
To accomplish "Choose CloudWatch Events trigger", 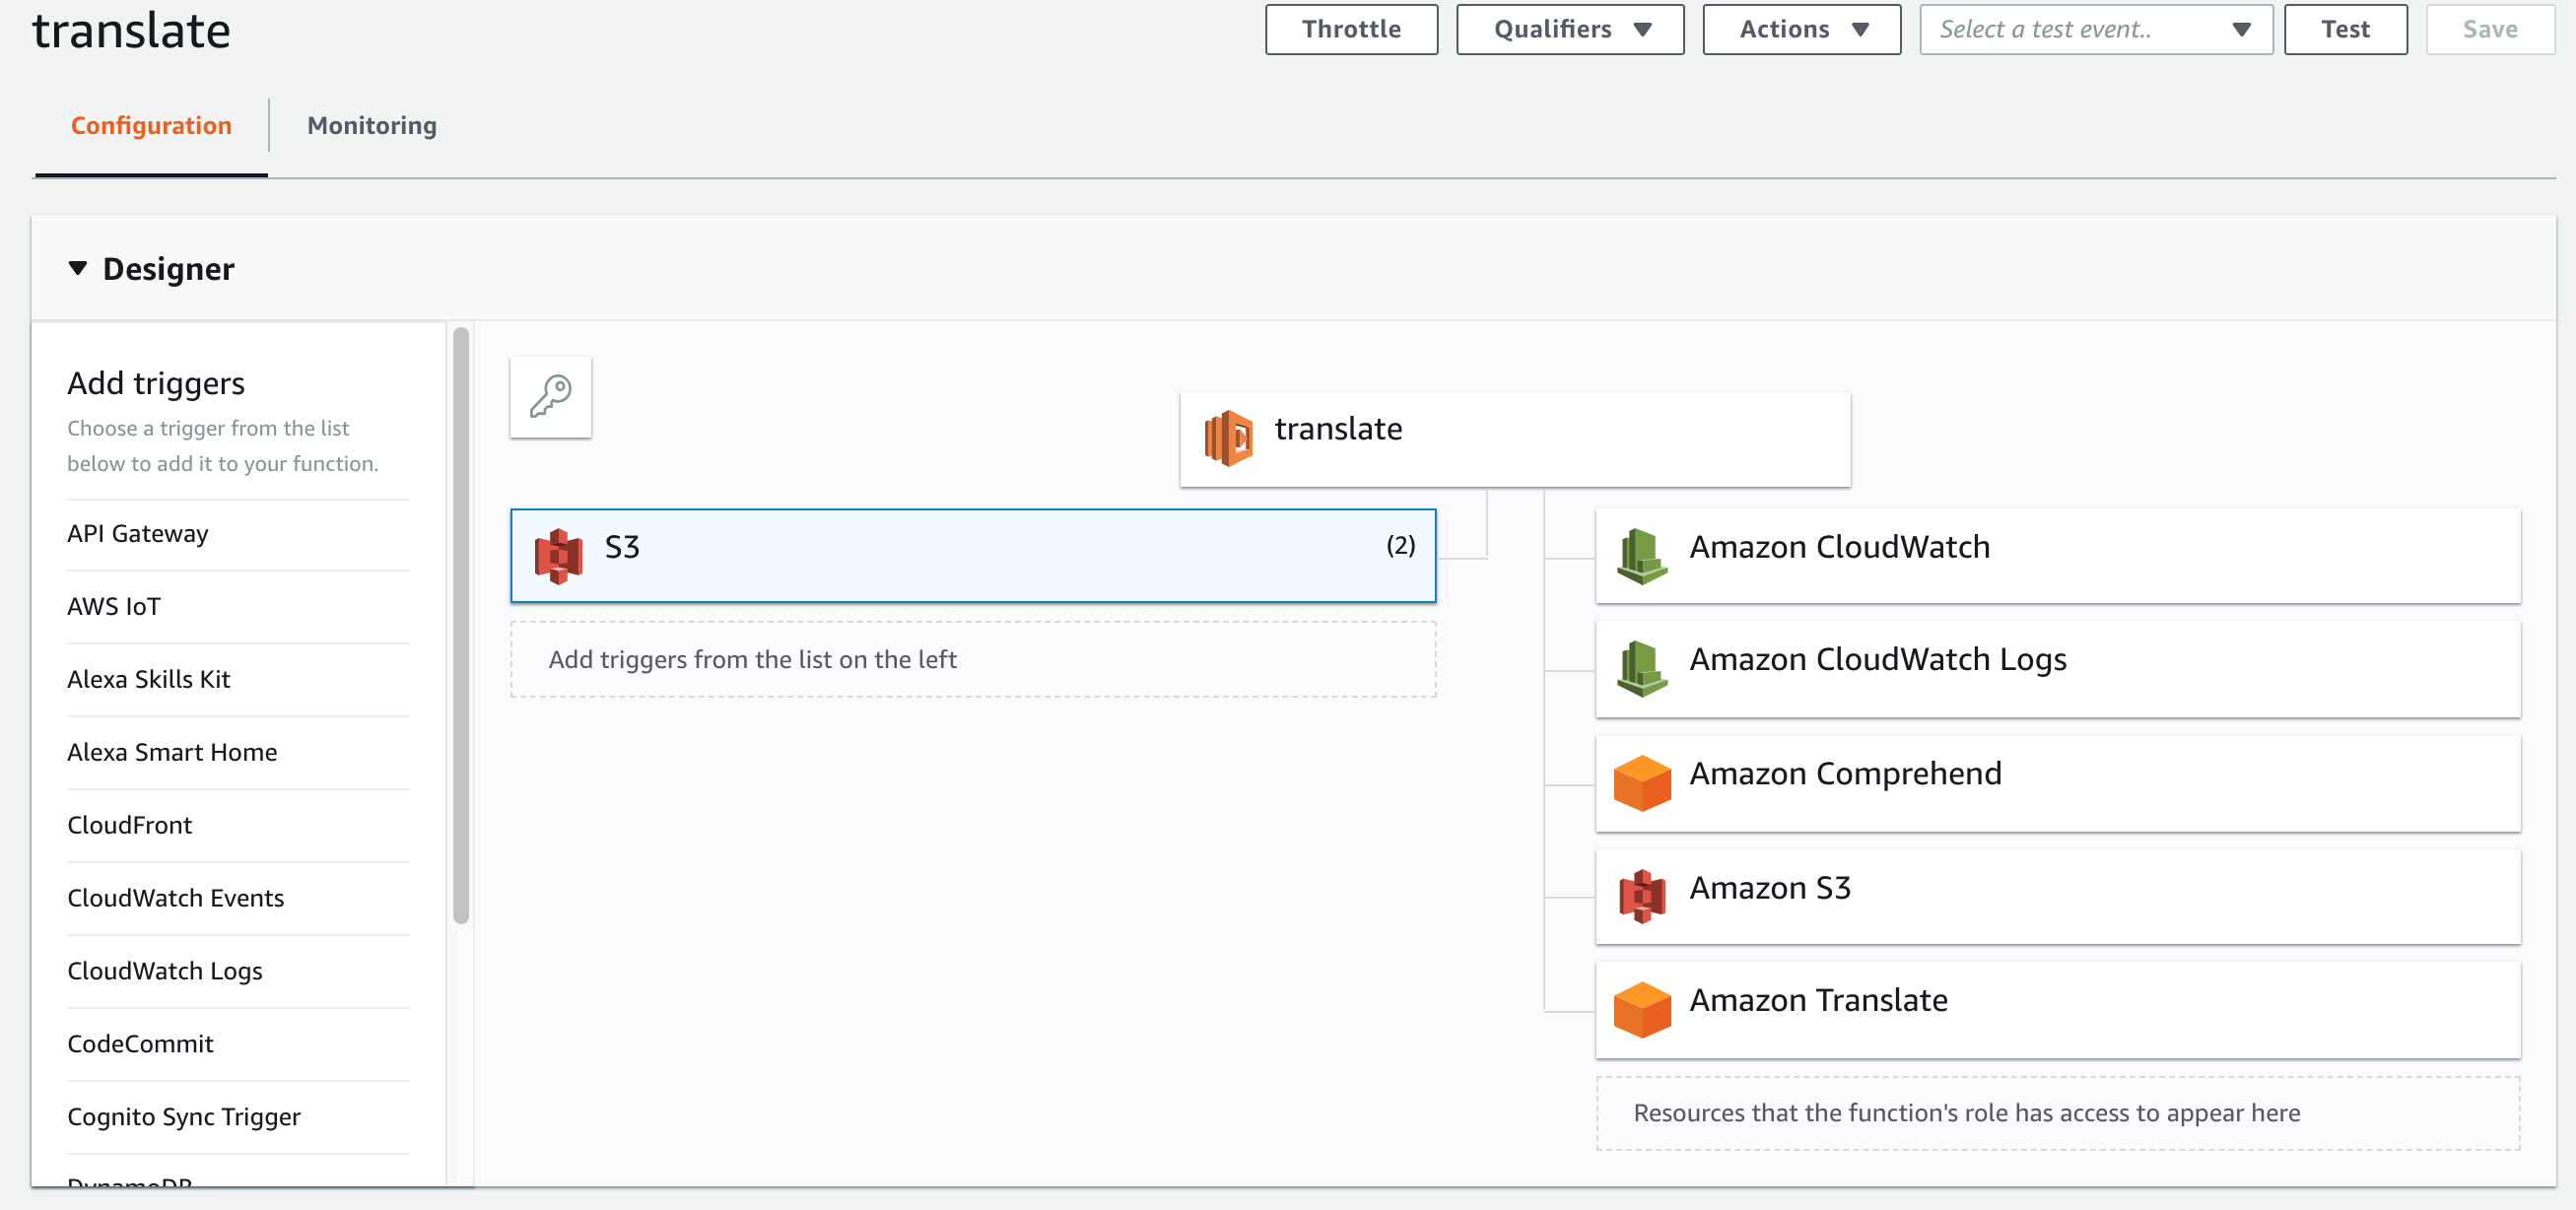I will tap(175, 897).
